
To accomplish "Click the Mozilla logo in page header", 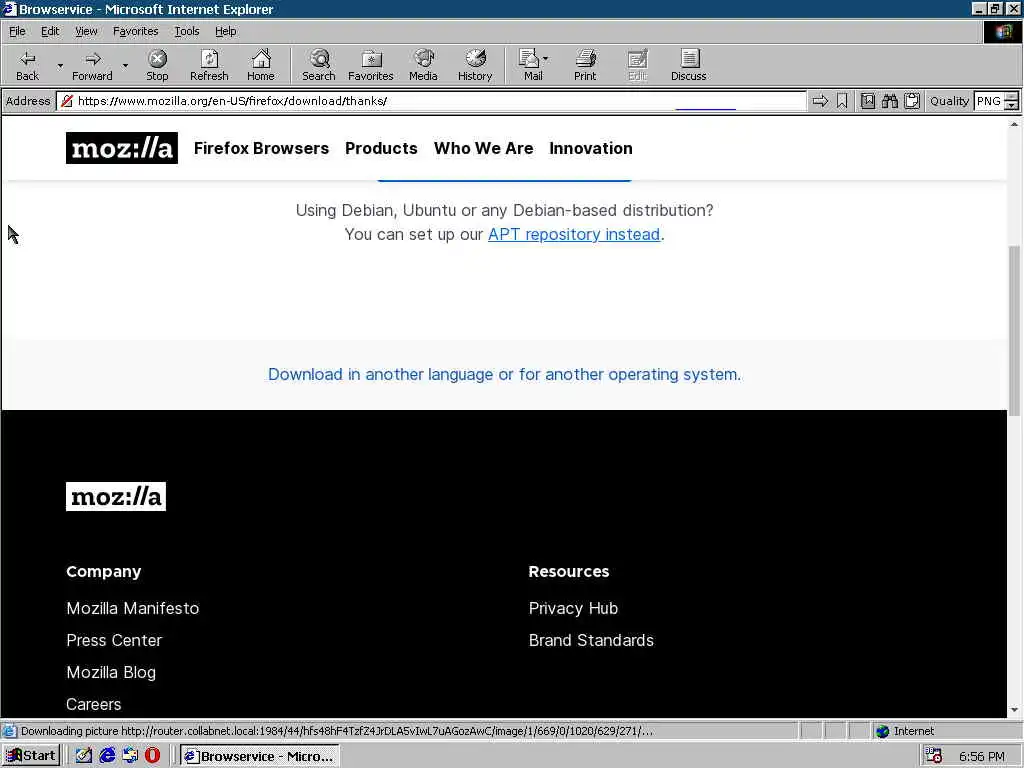I will pyautogui.click(x=121, y=148).
